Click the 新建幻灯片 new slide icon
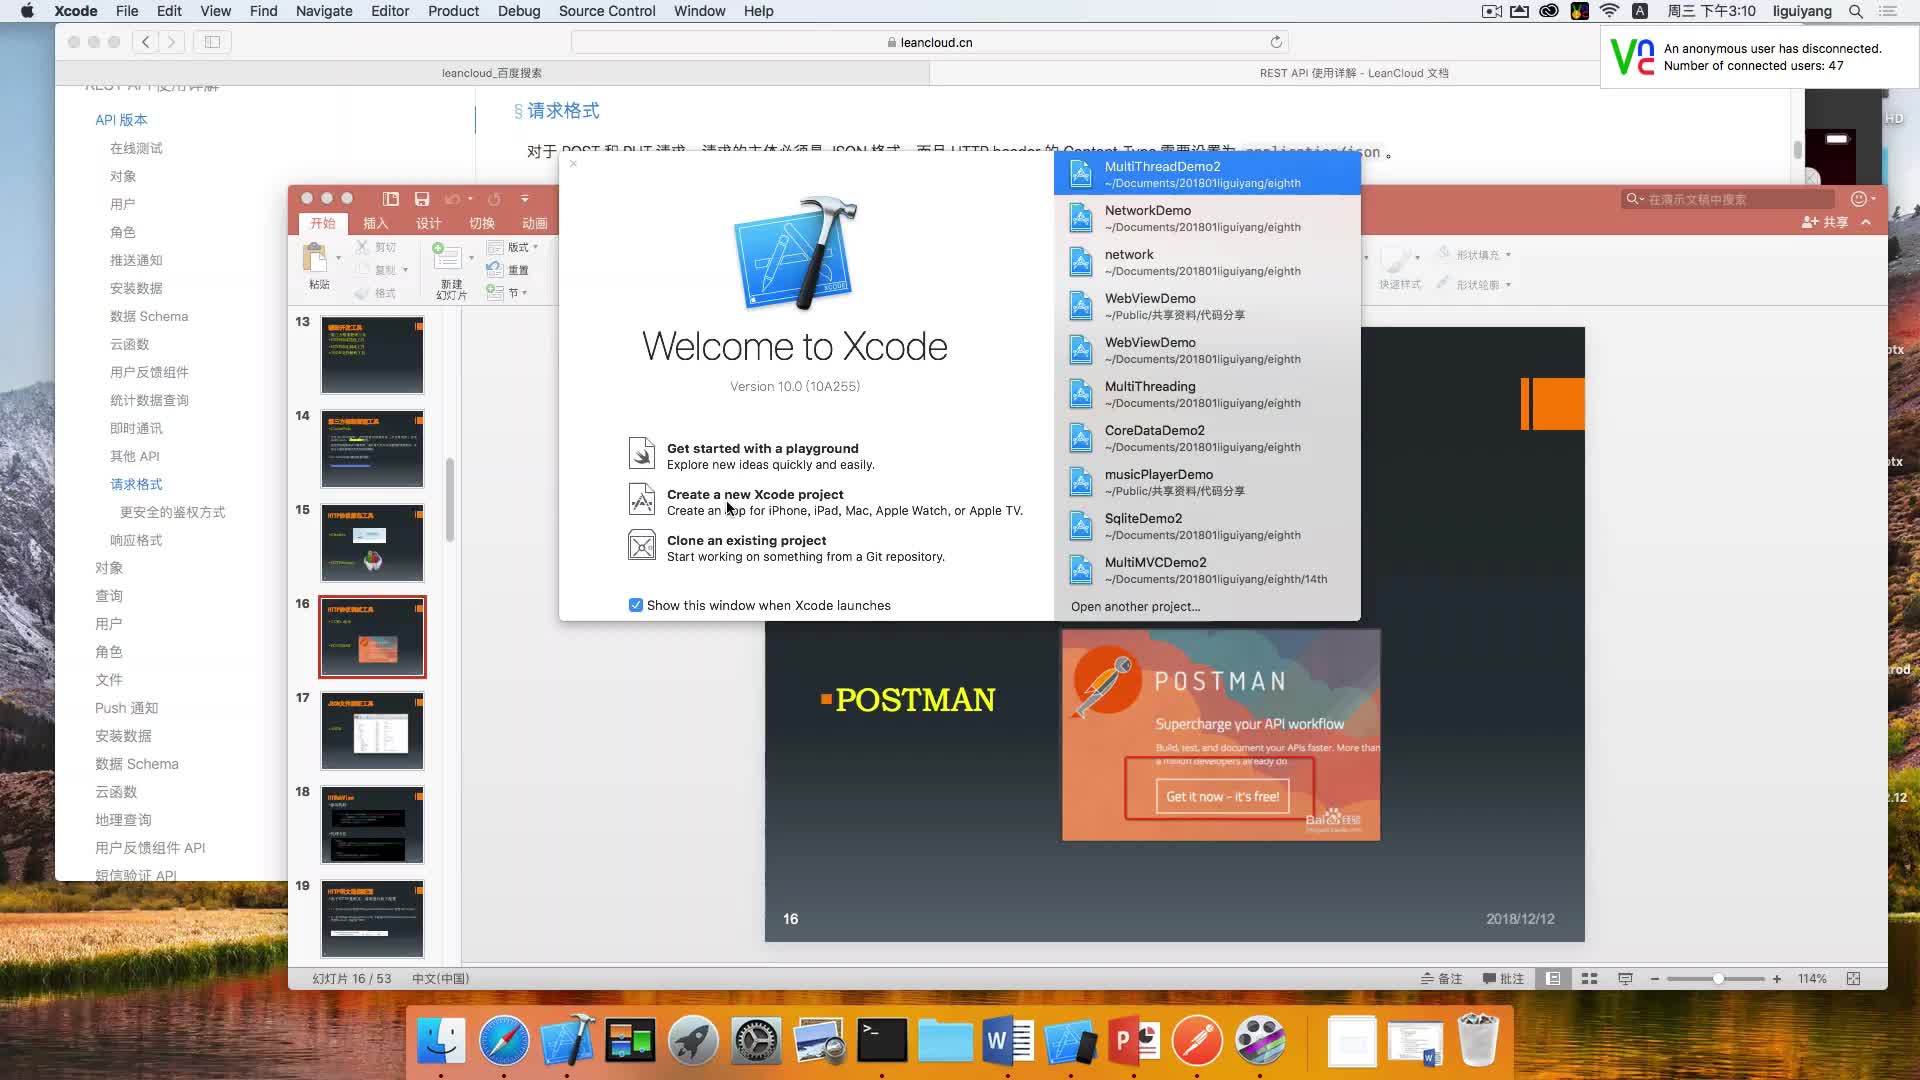Viewport: 1920px width, 1080px height. 447,257
